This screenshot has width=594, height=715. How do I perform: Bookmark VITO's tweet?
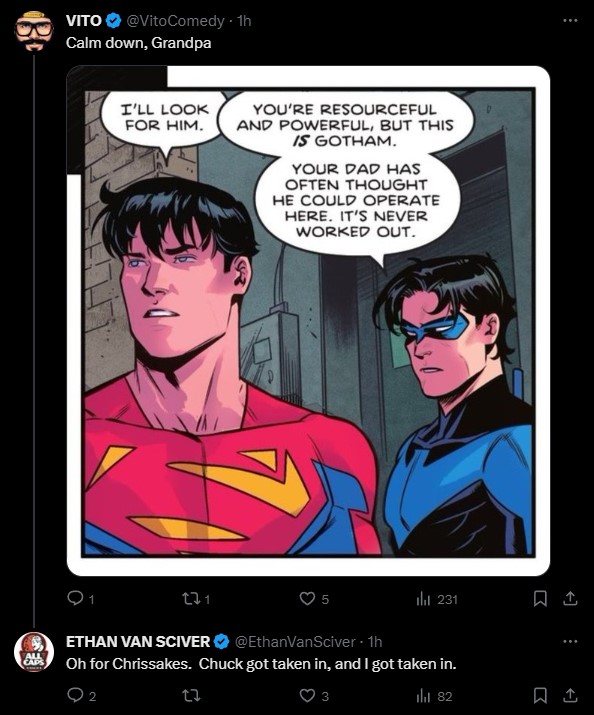tap(540, 598)
